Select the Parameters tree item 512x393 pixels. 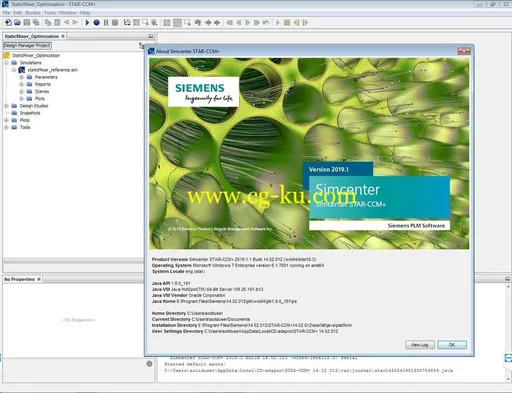(x=46, y=77)
